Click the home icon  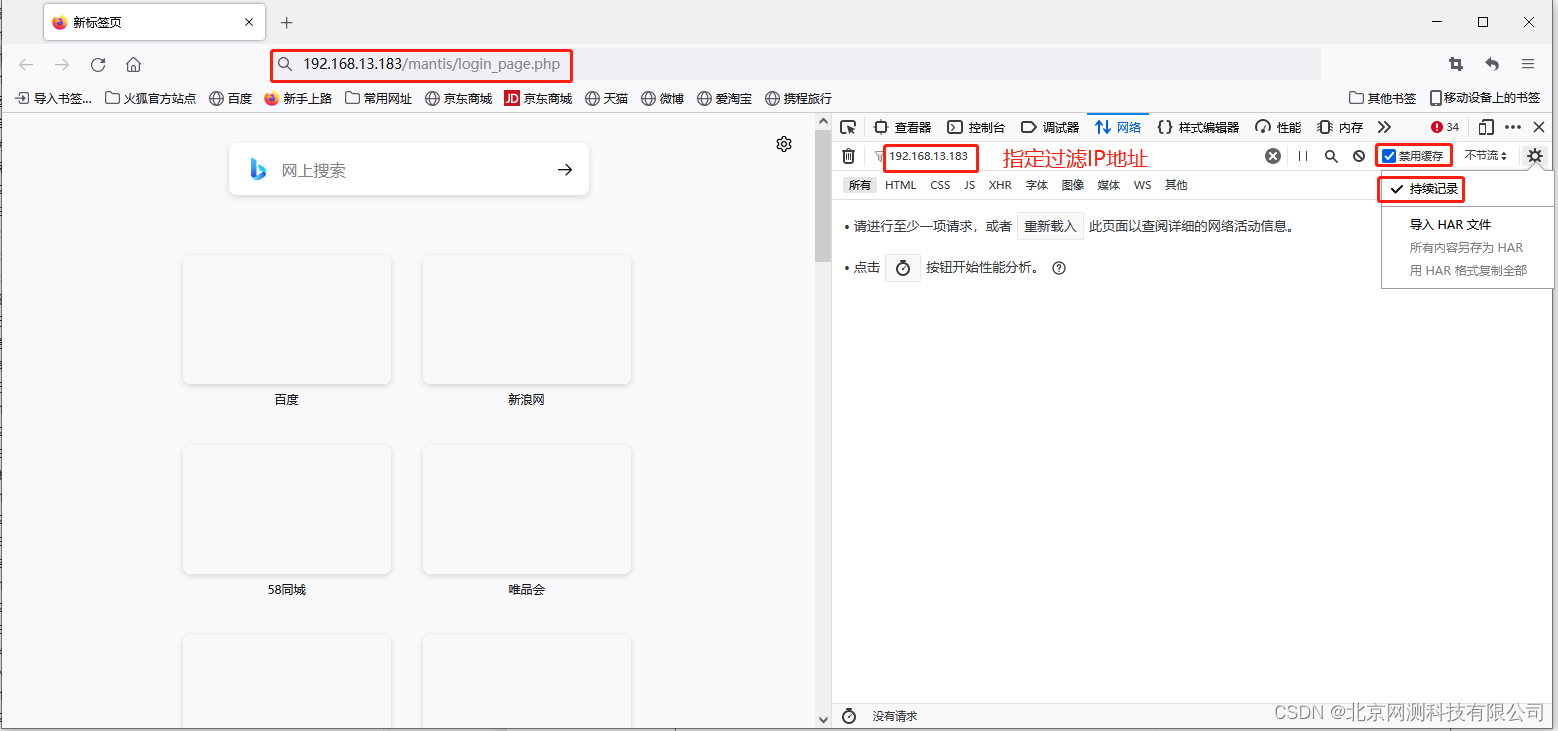(x=133, y=64)
